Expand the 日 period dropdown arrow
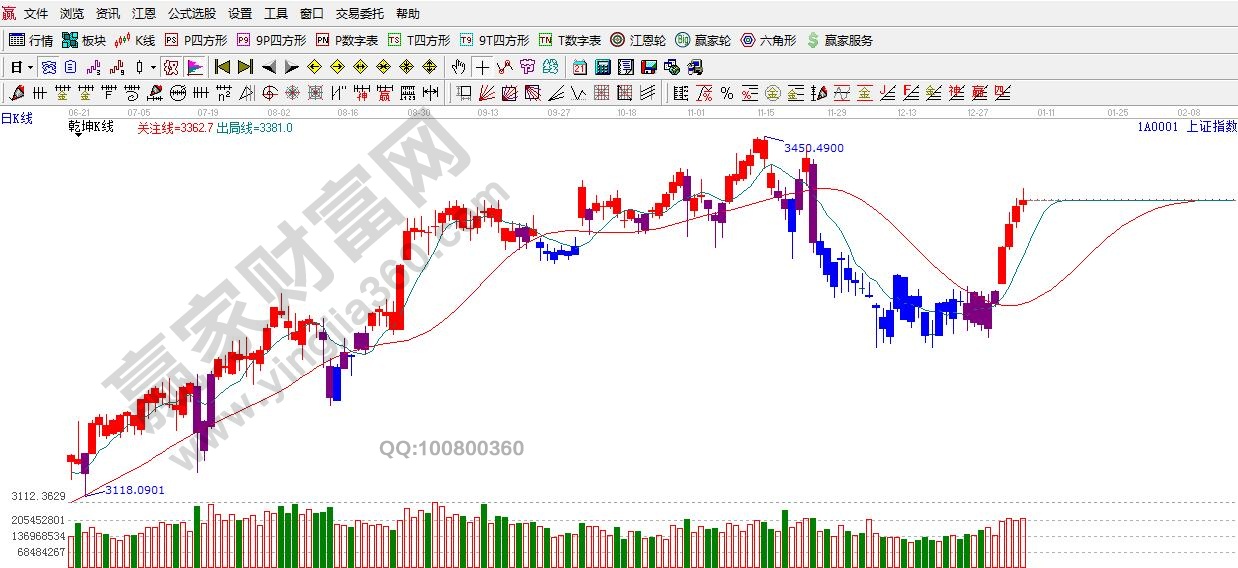This screenshot has width=1238, height=568. pyautogui.click(x=30, y=67)
